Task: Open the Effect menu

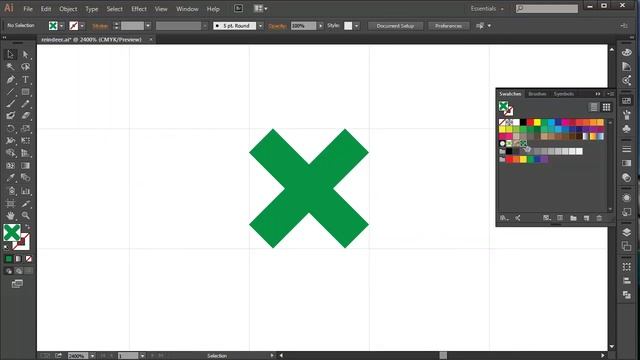Action: pyautogui.click(x=139, y=9)
